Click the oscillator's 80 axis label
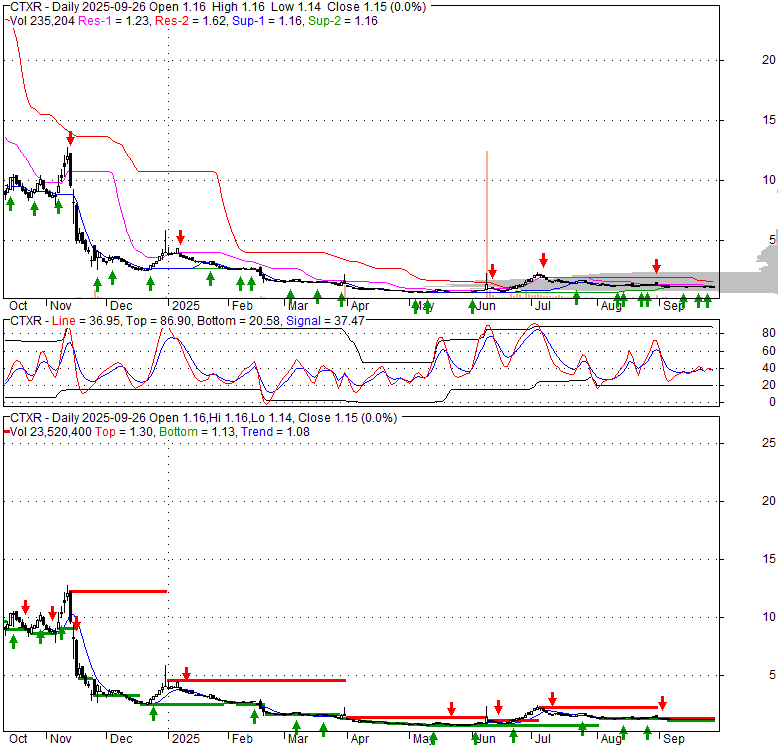Viewport: 780px width, 745px height. pyautogui.click(x=769, y=333)
